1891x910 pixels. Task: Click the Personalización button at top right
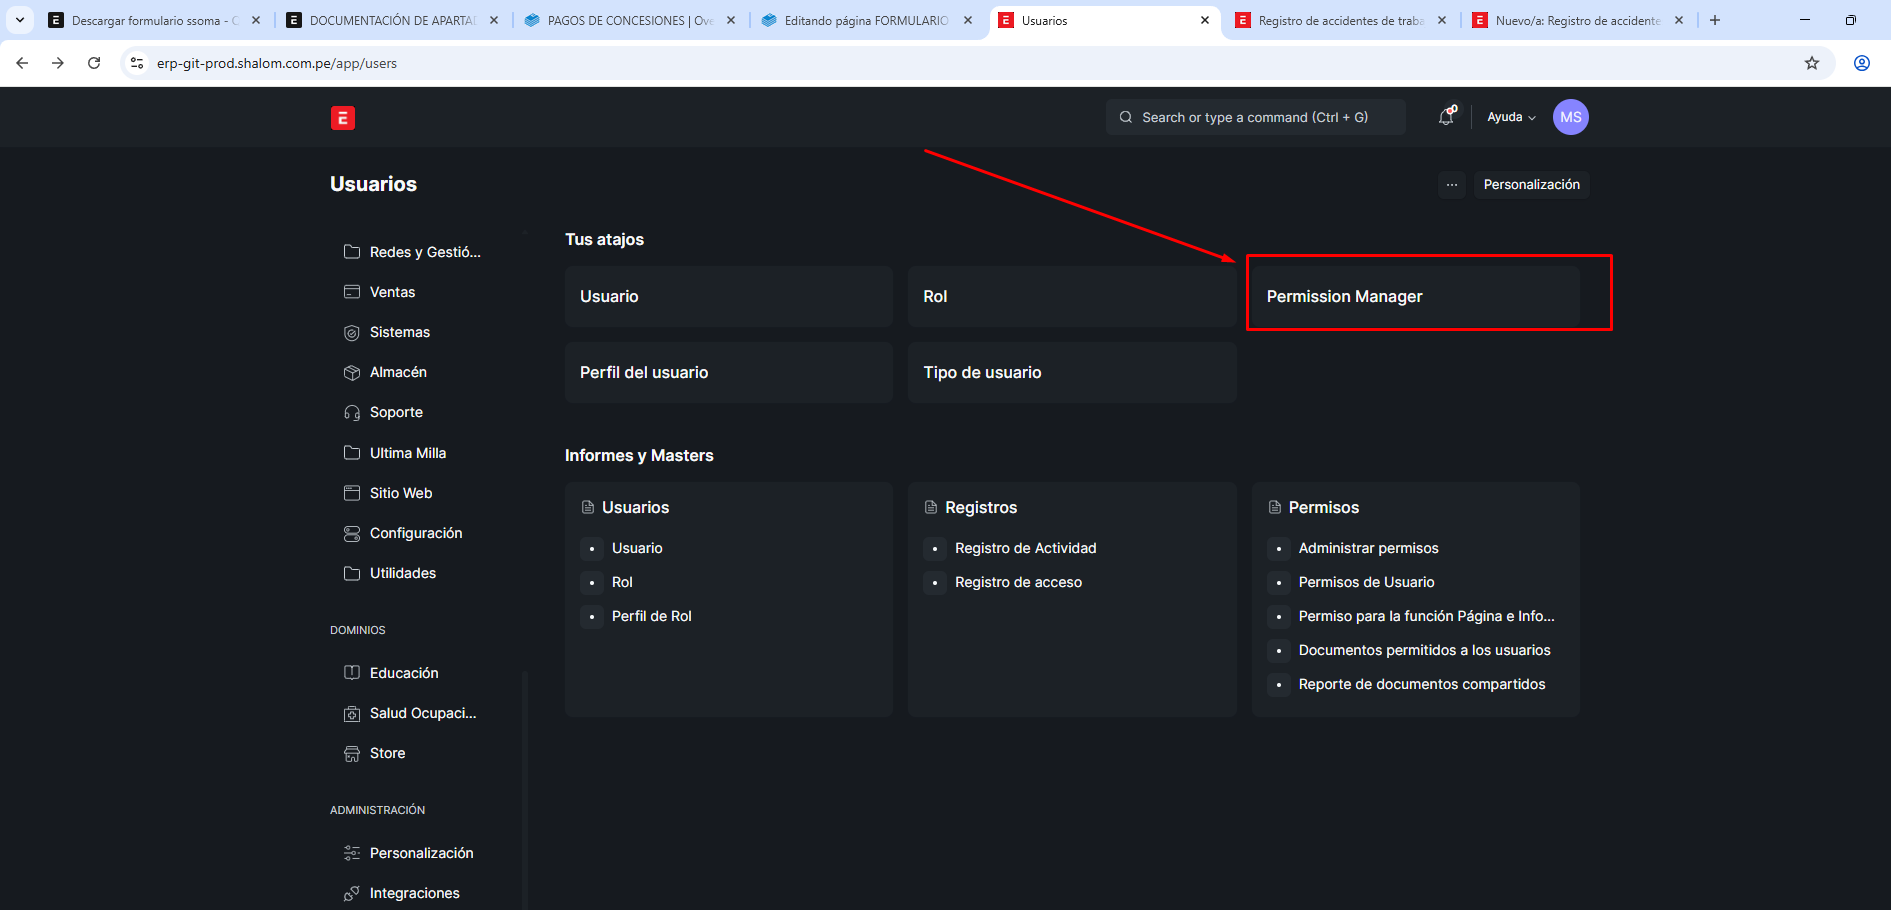point(1531,185)
